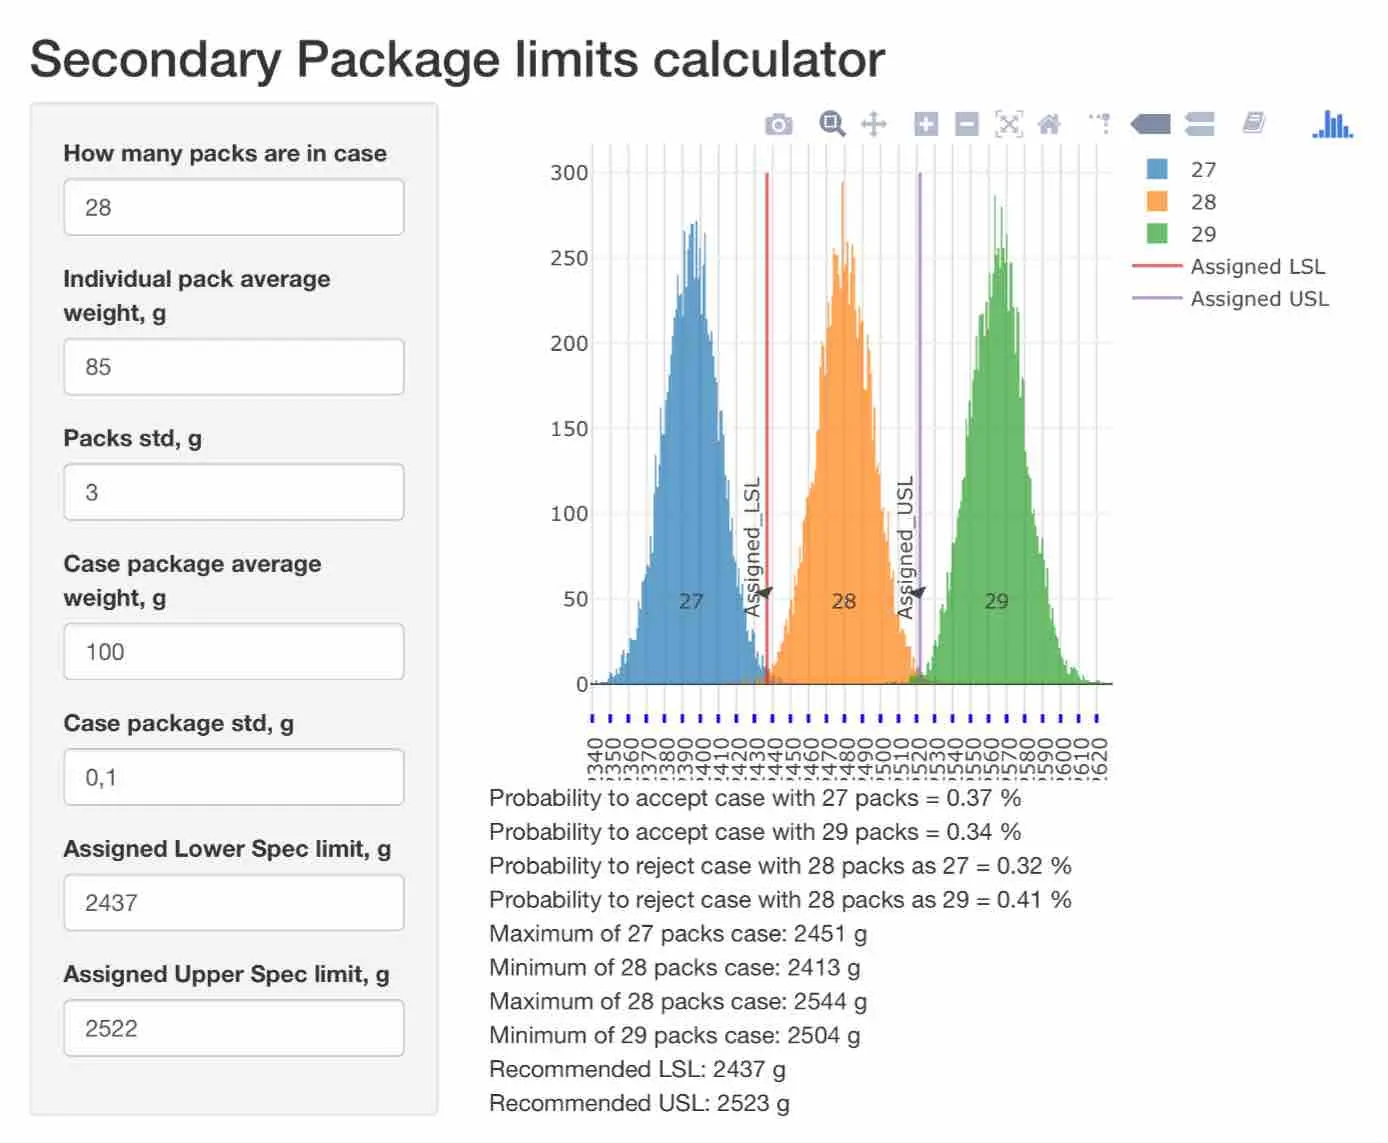1388x1143 pixels.
Task: Toggle the Assigned USL legend entry
Action: [x=1231, y=298]
